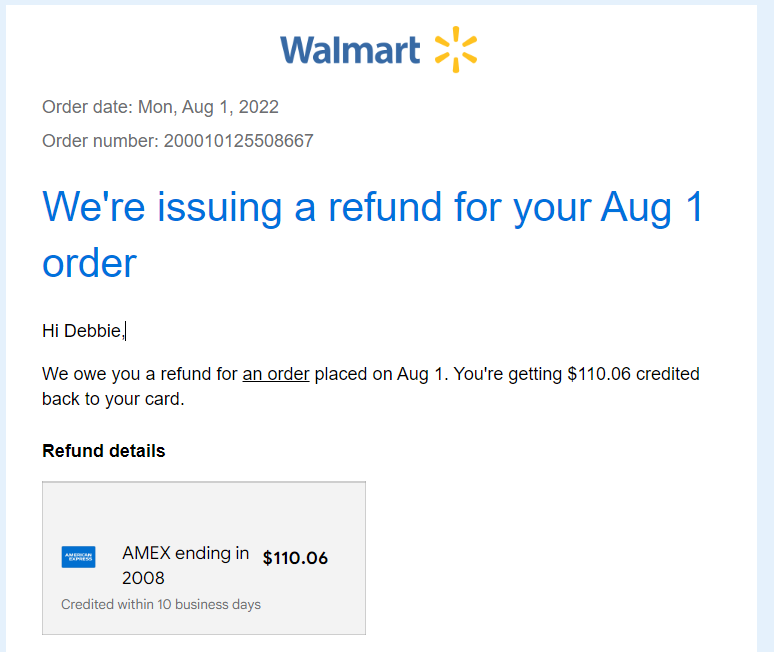Click the "AMEX ending in 2008" text
This screenshot has height=652, width=774.
tap(186, 565)
